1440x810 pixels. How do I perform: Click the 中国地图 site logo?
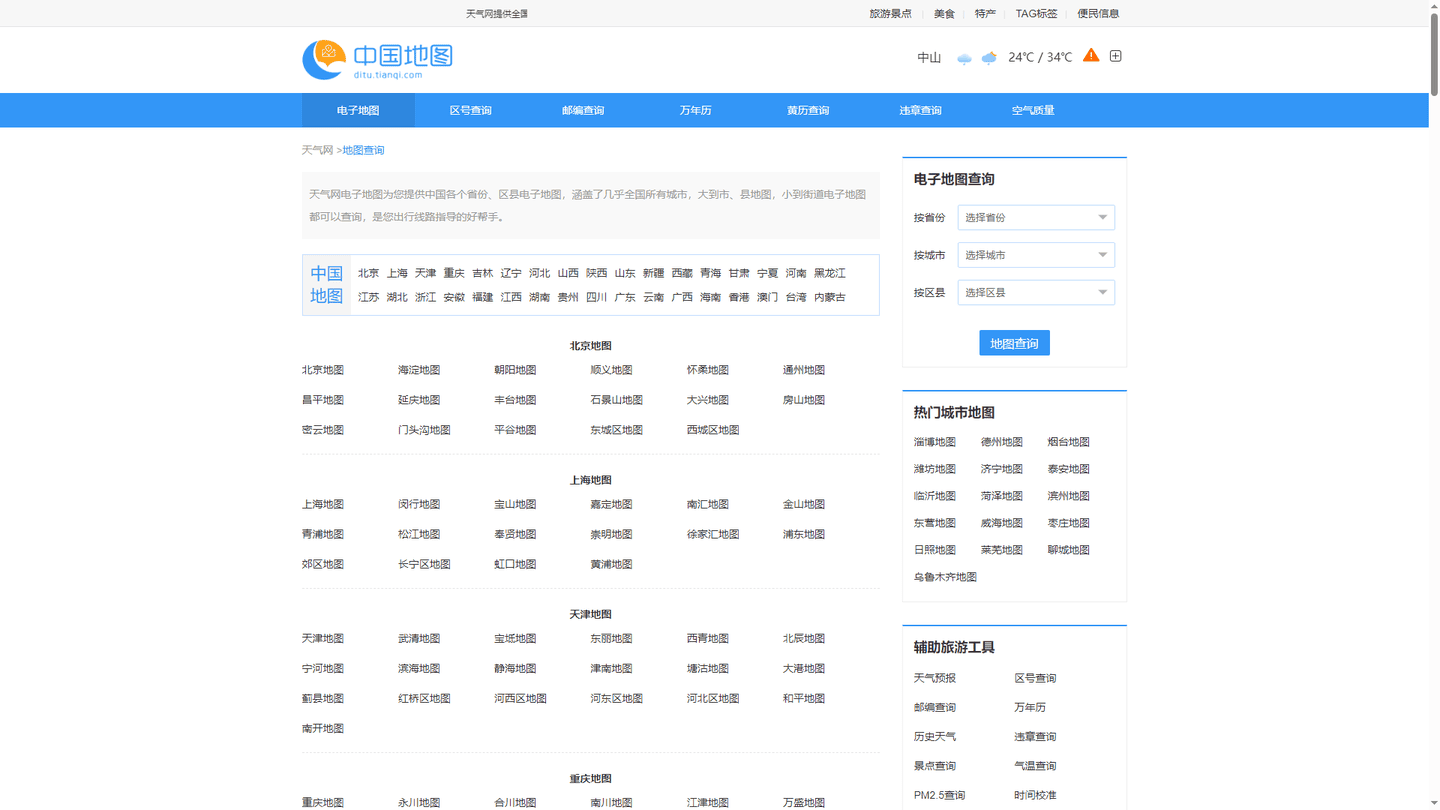[377, 60]
